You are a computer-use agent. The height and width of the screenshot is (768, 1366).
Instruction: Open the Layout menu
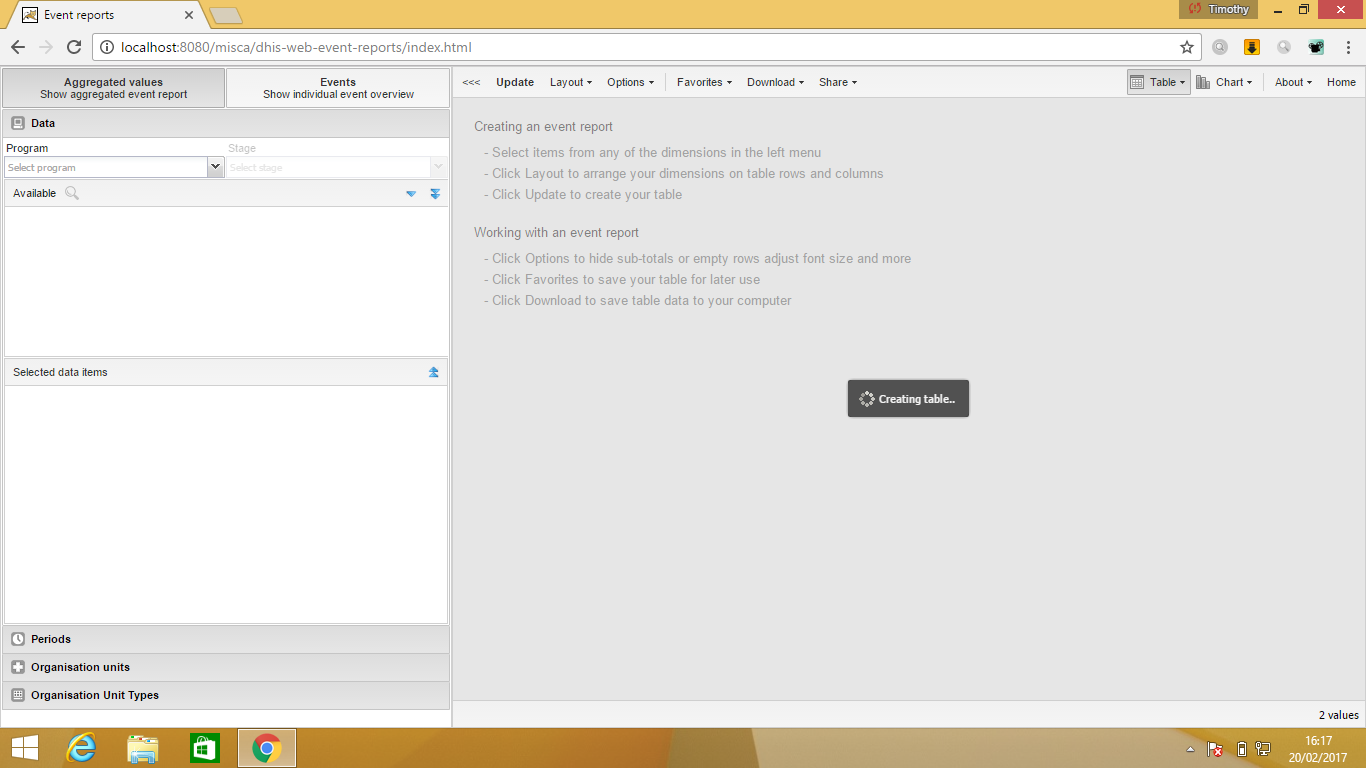pos(570,82)
